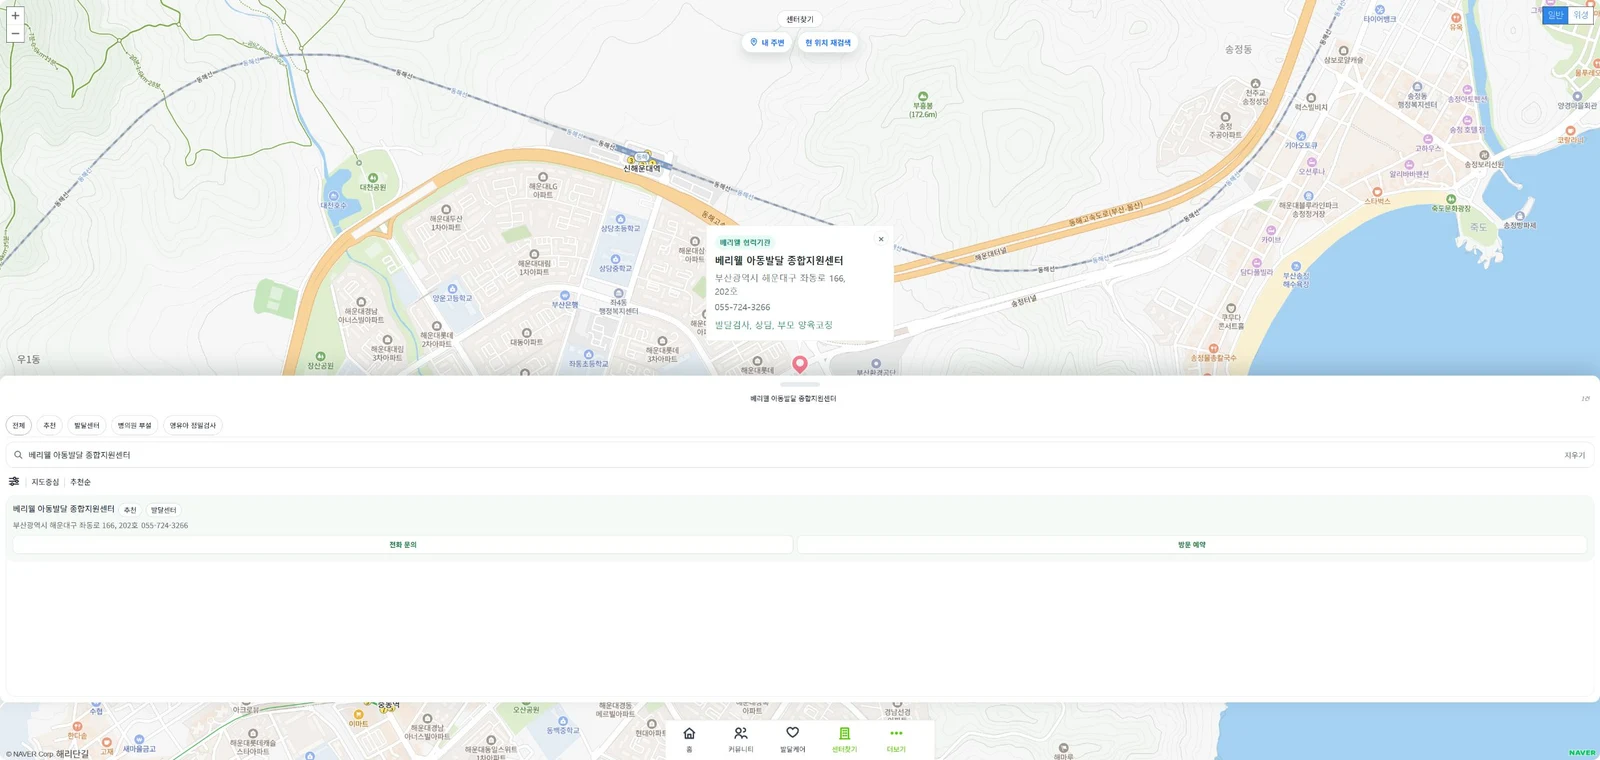Sort results by 지도중심

(45, 482)
